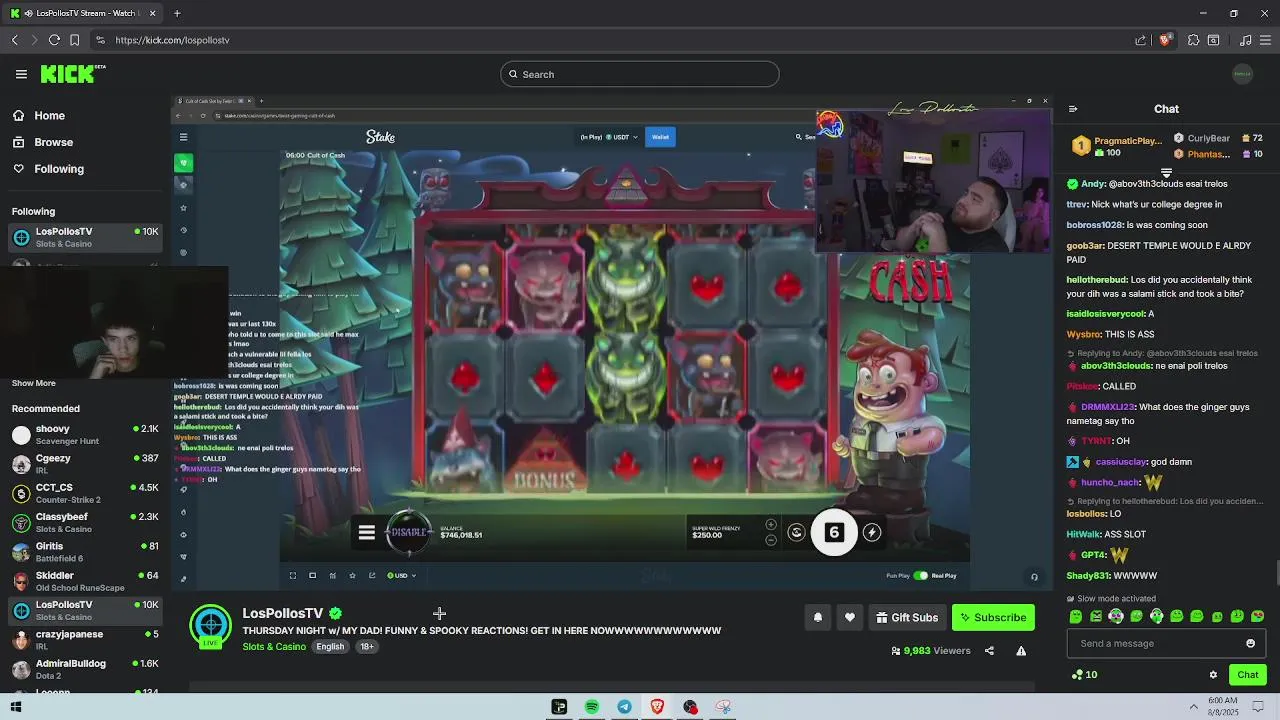Open Classybeef recommended channel
The width and height of the screenshot is (1280, 720).
pos(84,522)
